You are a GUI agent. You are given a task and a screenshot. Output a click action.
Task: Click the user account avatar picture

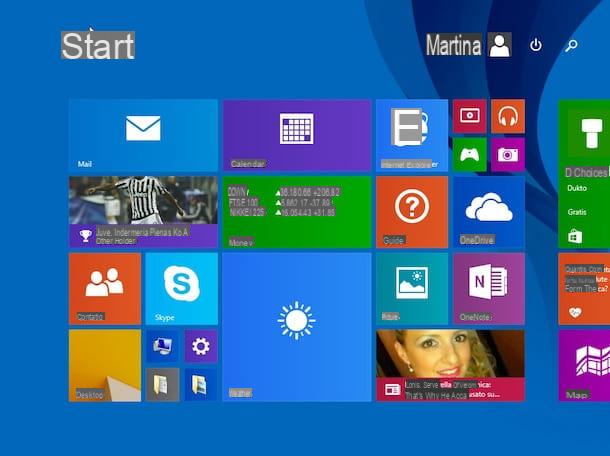click(500, 45)
